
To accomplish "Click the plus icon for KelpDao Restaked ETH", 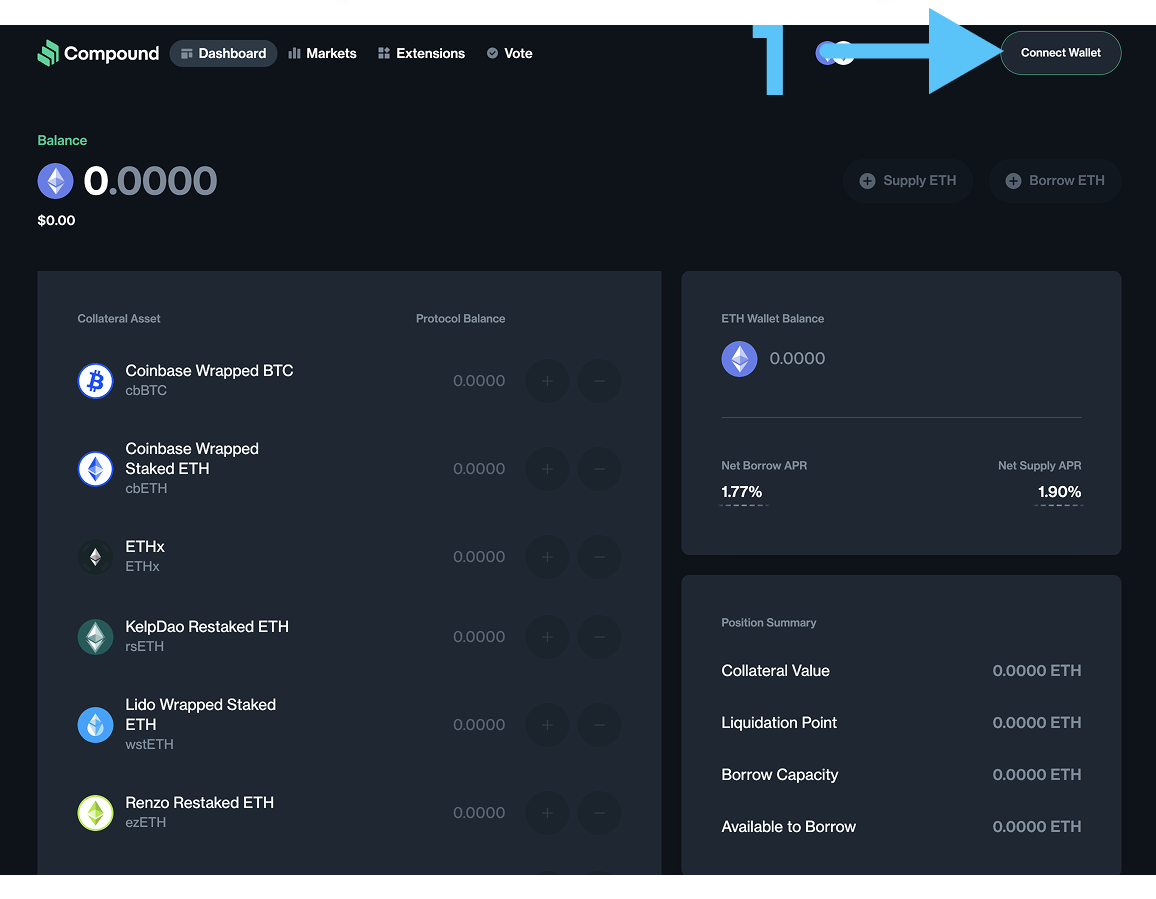I will click(x=547, y=637).
